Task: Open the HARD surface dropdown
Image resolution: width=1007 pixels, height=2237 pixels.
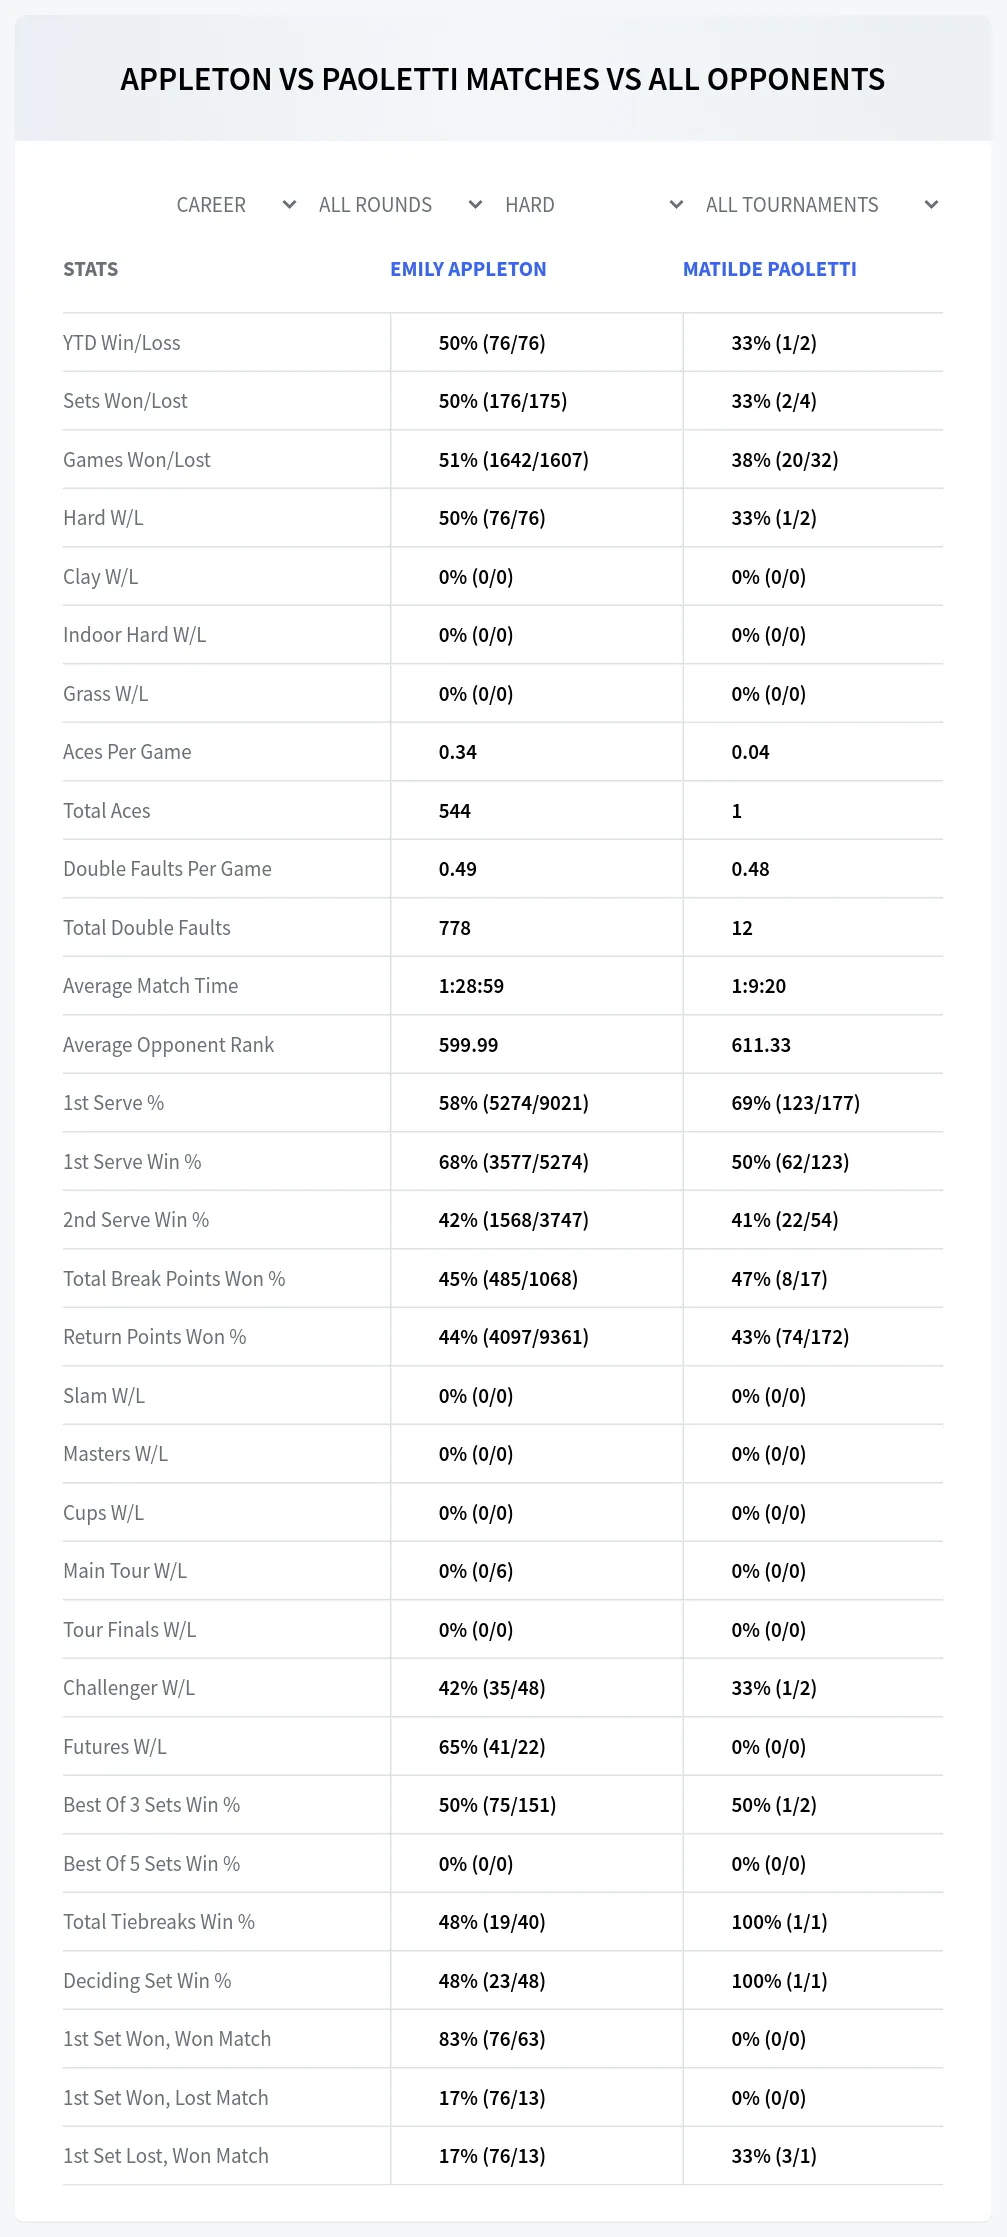Action: (593, 205)
